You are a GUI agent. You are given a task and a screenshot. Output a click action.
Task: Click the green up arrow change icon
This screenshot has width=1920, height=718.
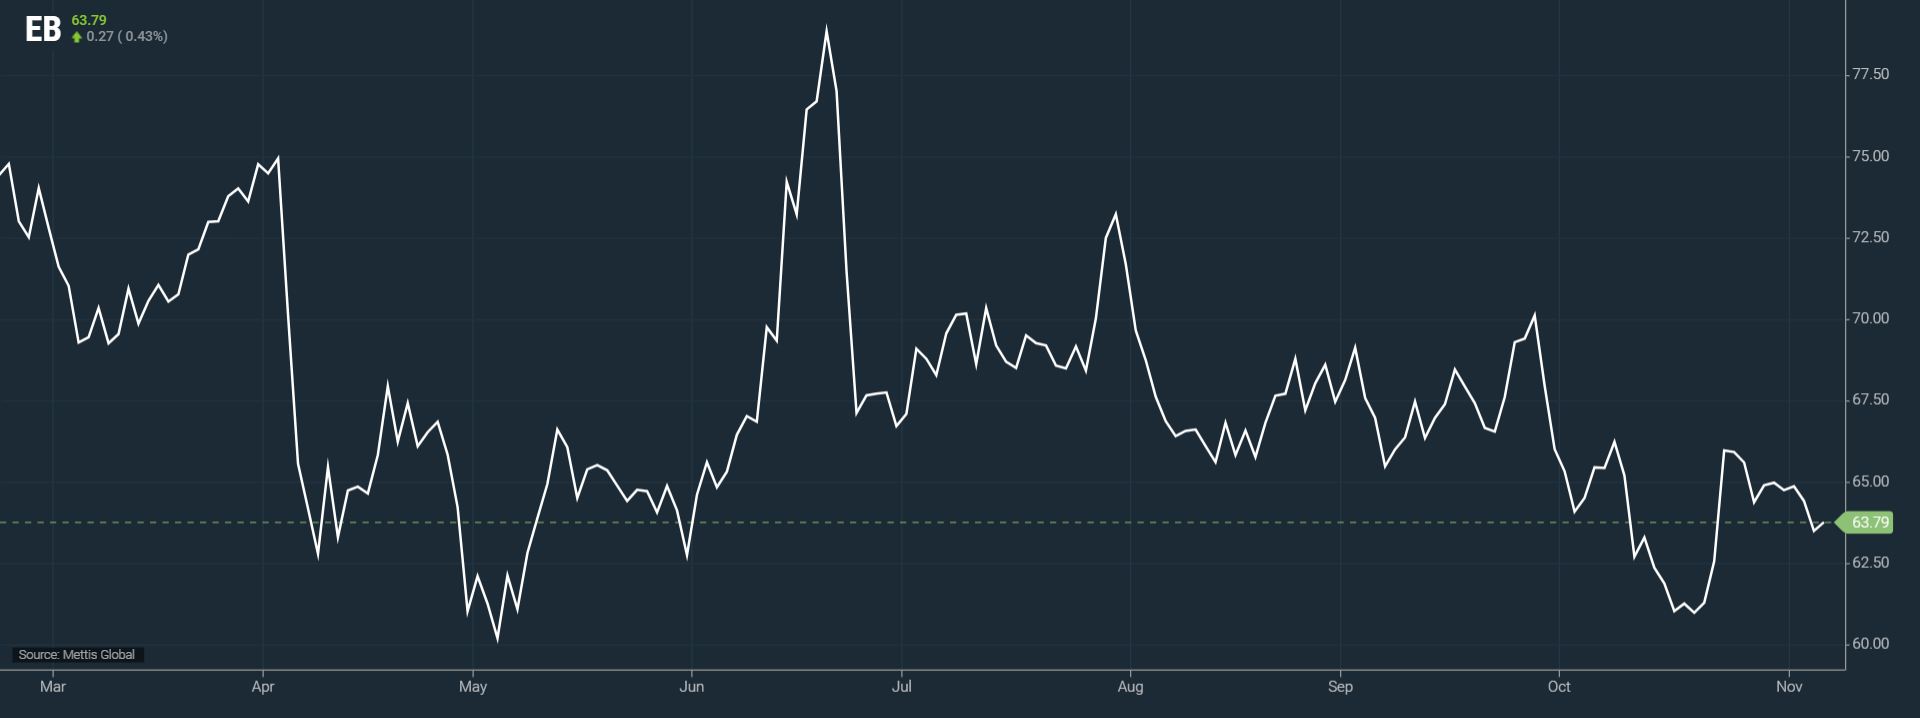(77, 37)
